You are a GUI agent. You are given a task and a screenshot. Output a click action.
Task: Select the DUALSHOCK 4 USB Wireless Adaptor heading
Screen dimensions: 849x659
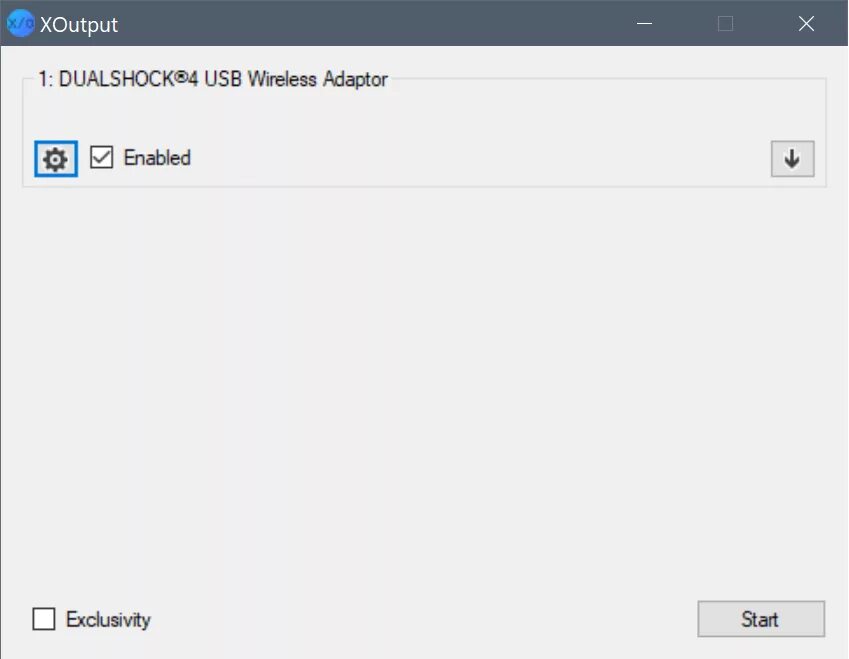[213, 79]
